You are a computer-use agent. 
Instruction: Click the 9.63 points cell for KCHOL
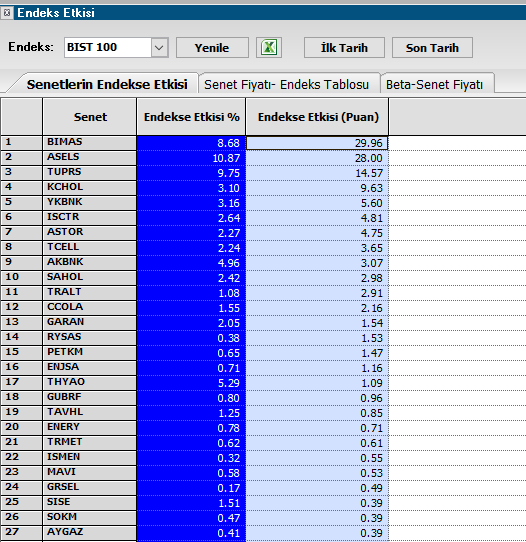pyautogui.click(x=317, y=188)
